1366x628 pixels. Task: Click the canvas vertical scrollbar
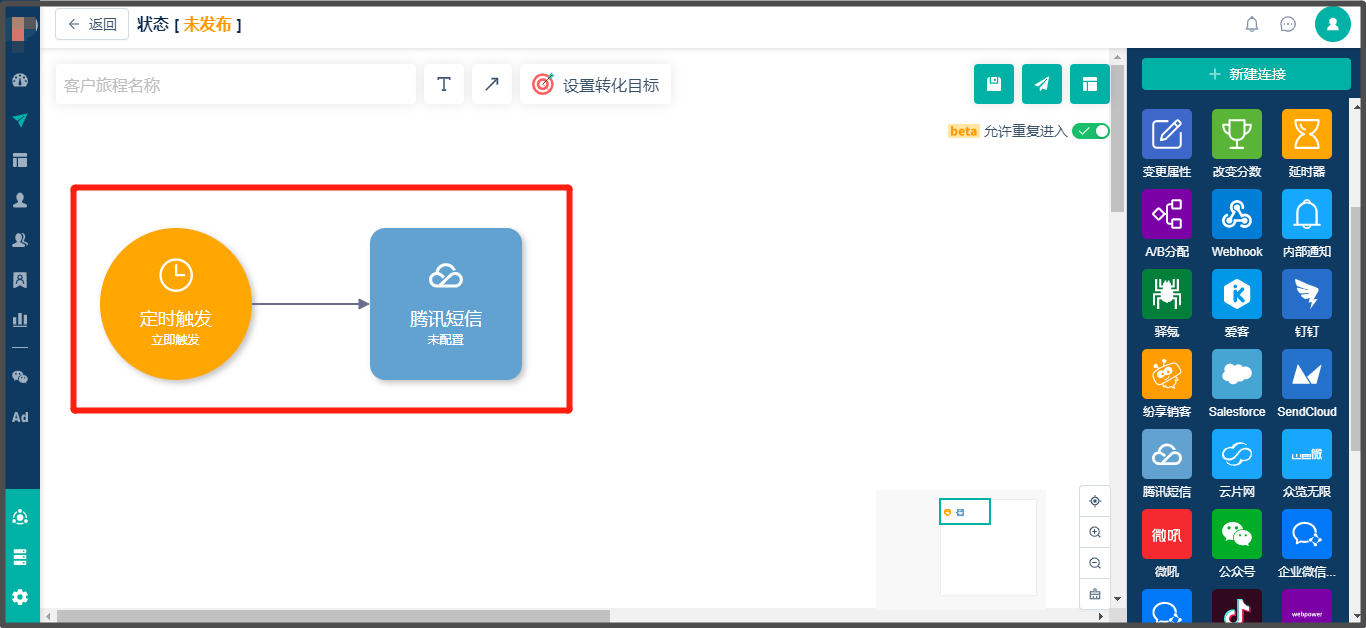1118,138
